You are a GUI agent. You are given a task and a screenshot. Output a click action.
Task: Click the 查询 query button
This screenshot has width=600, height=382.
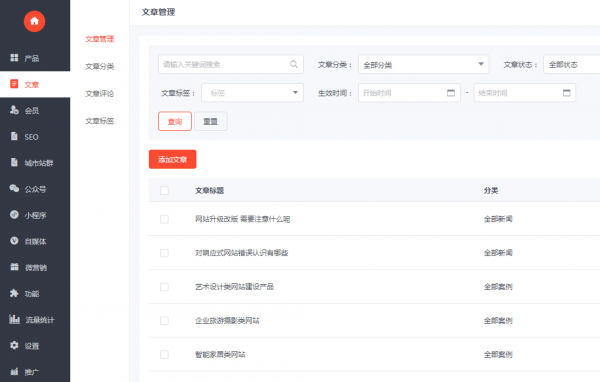click(x=175, y=121)
